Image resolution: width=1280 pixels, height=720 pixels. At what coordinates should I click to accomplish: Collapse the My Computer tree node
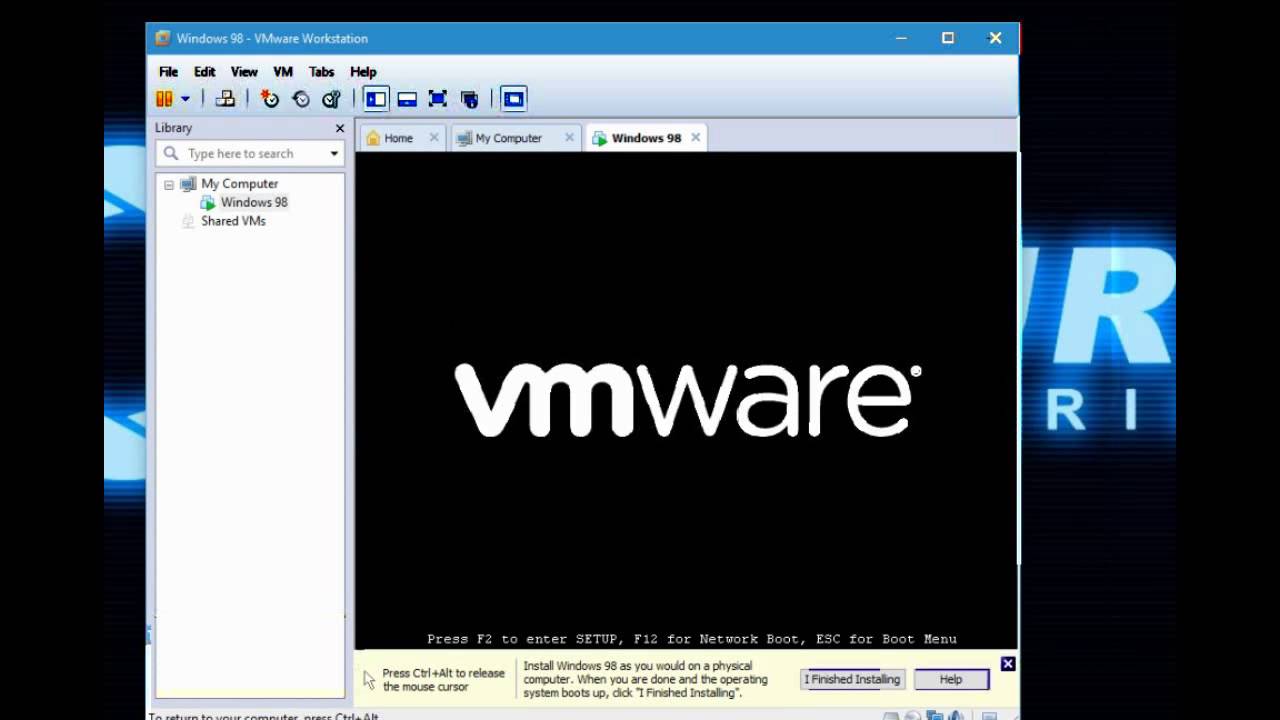point(169,184)
